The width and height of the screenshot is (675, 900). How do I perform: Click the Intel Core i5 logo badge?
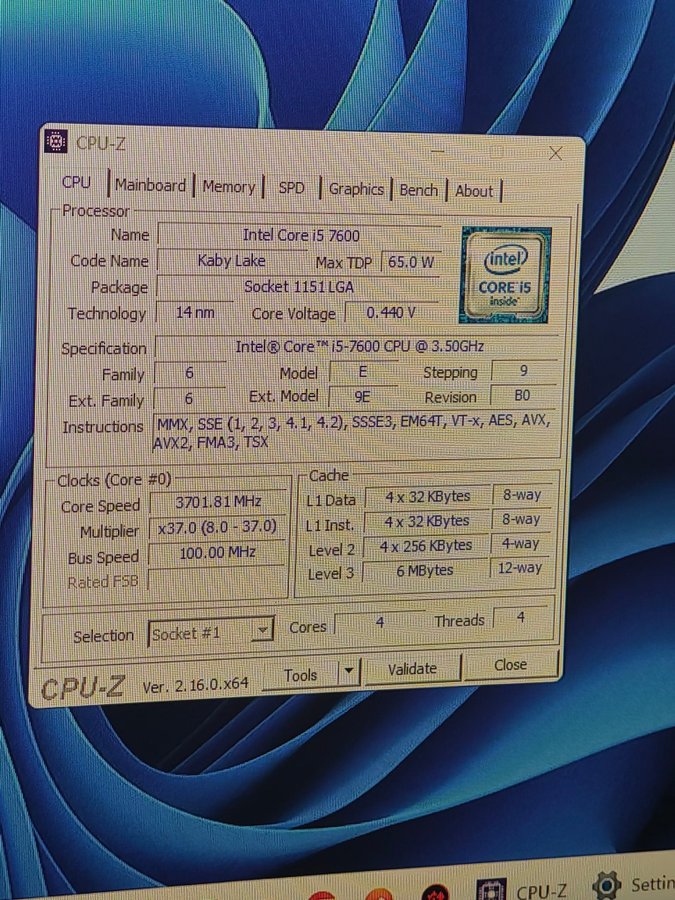(505, 274)
